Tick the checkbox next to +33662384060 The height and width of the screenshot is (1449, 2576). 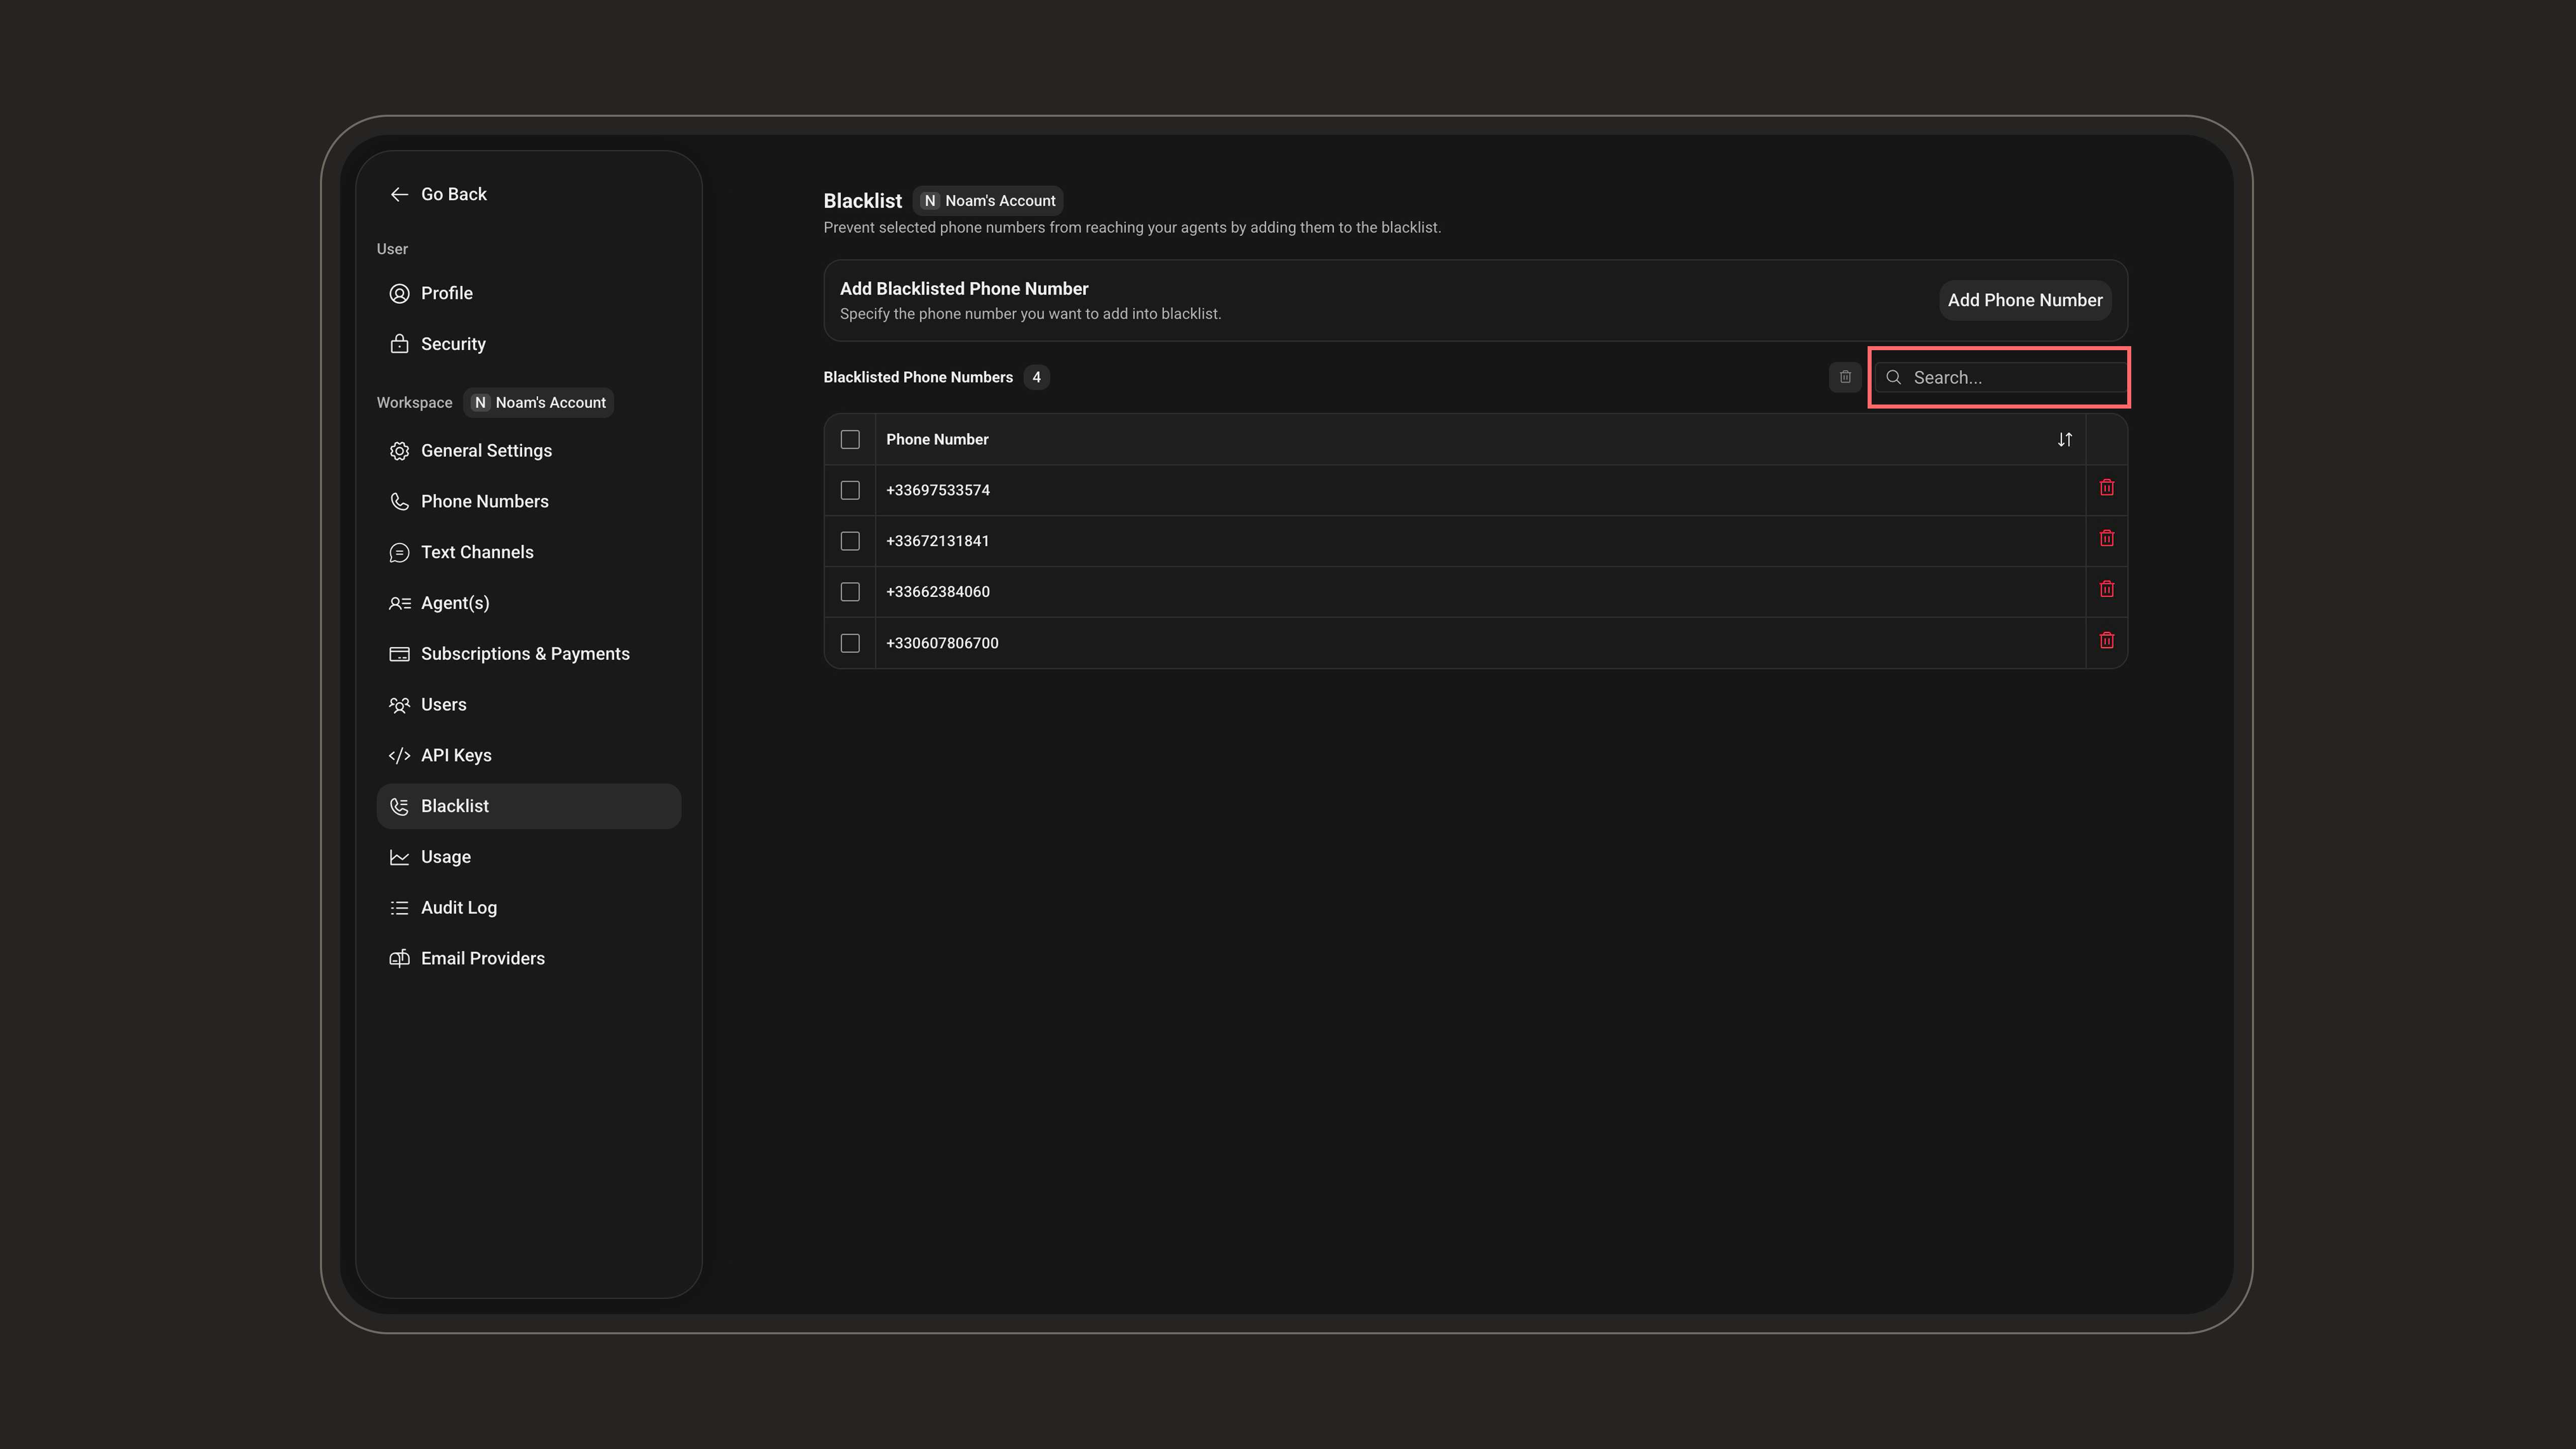tap(850, 592)
